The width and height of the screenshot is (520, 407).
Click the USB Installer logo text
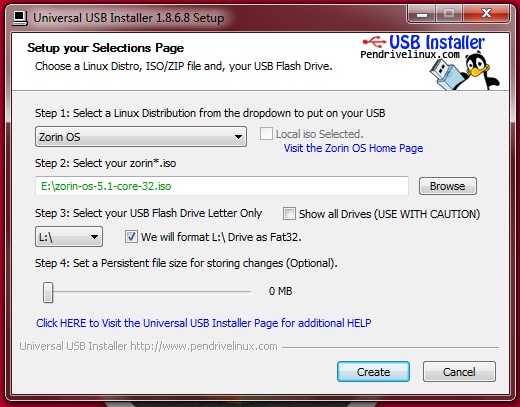coord(437,42)
